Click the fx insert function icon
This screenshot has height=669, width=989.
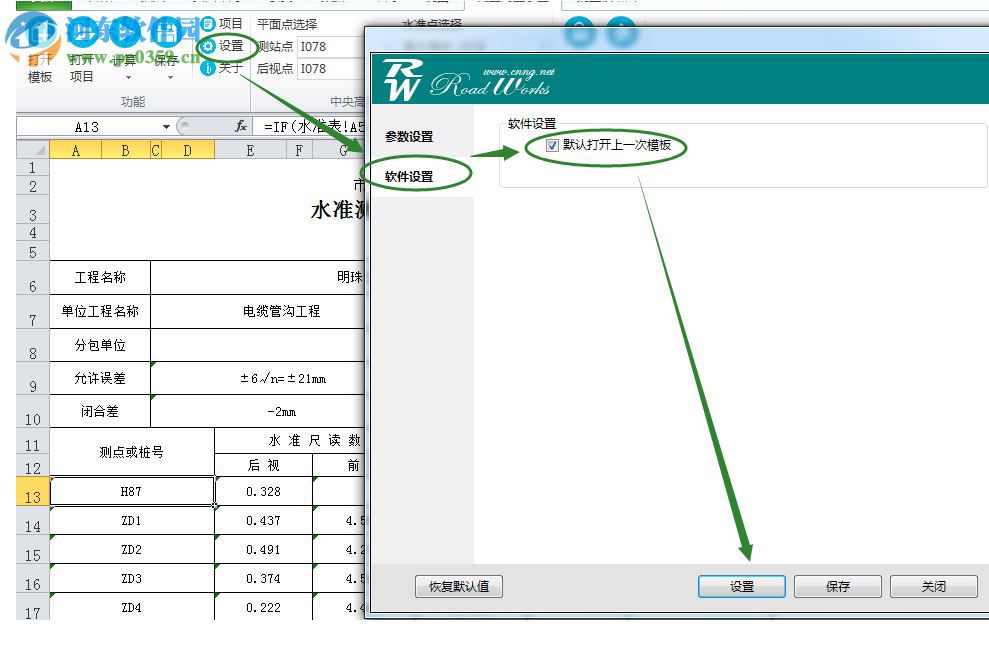coord(239,126)
